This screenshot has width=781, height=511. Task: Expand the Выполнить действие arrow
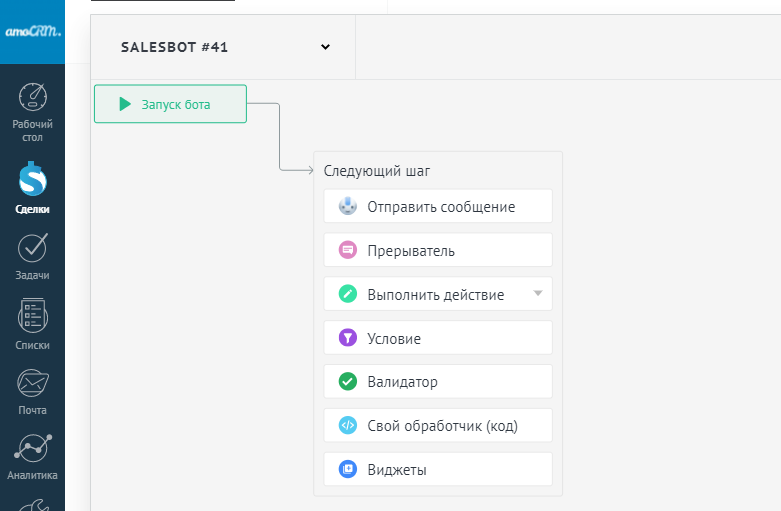[x=537, y=293]
